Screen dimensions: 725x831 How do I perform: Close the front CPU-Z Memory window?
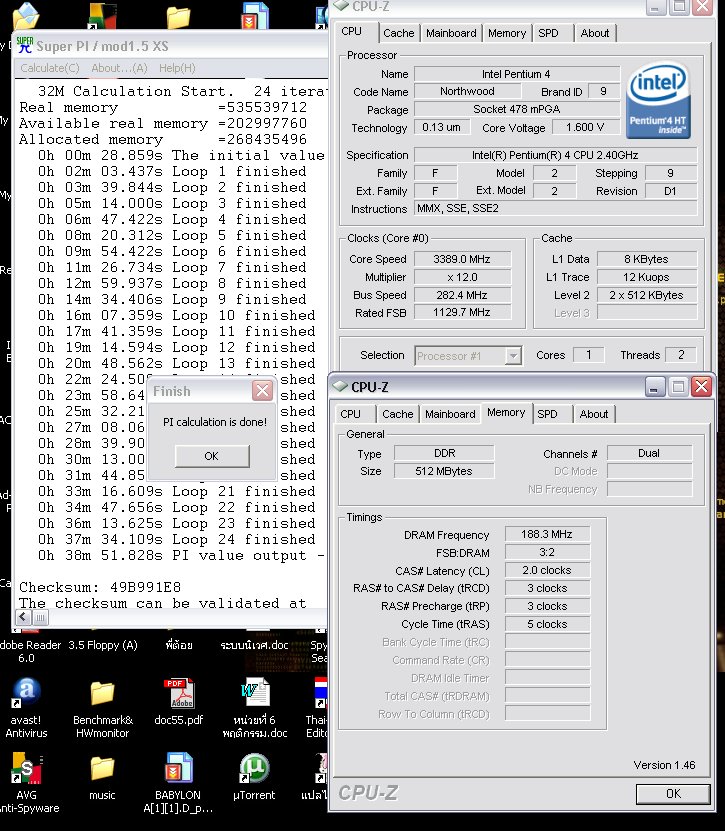(x=702, y=387)
